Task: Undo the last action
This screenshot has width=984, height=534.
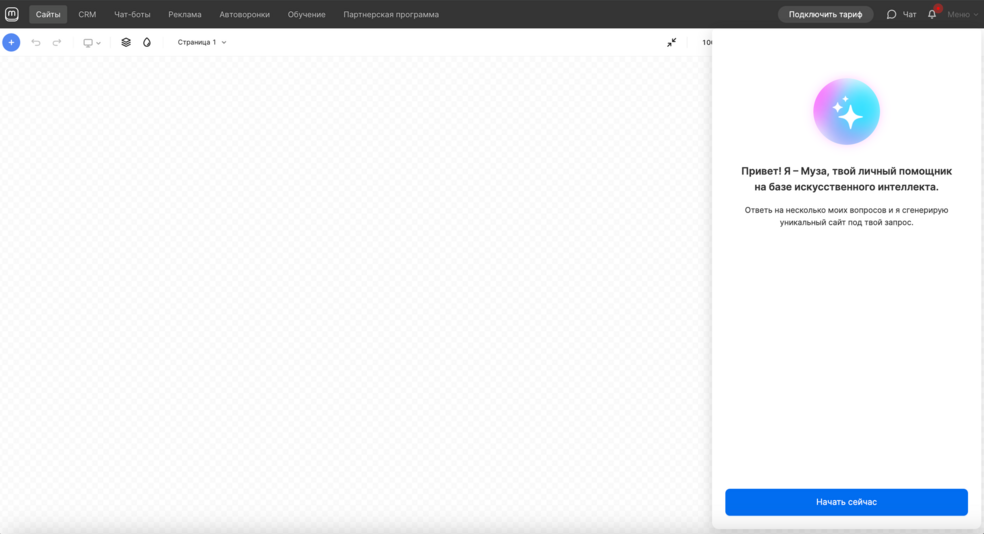Action: (36, 43)
